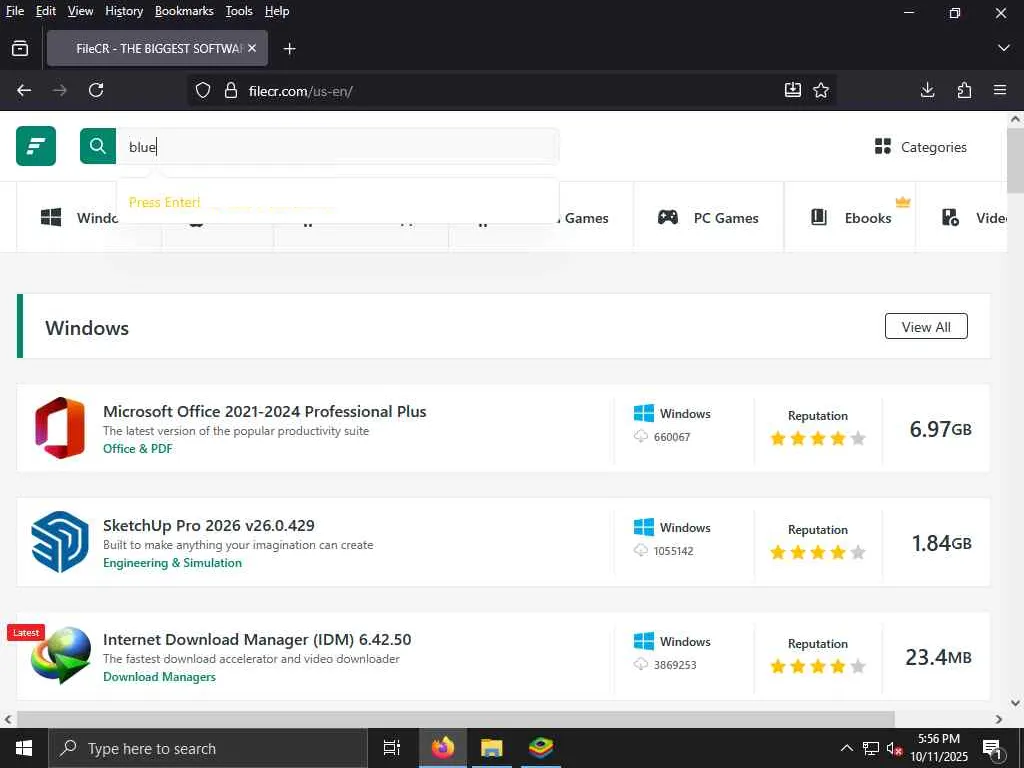This screenshot has height=768, width=1024.
Task: Click the Categories label
Action: (934, 147)
